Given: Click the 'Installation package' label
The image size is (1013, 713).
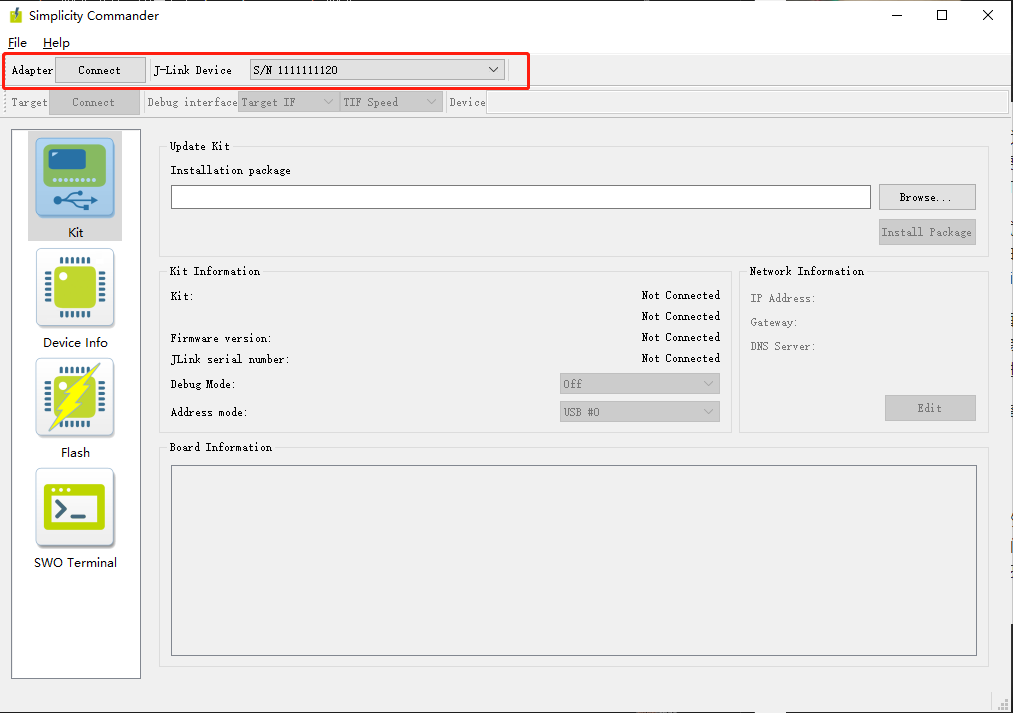Looking at the screenshot, I should 231,170.
